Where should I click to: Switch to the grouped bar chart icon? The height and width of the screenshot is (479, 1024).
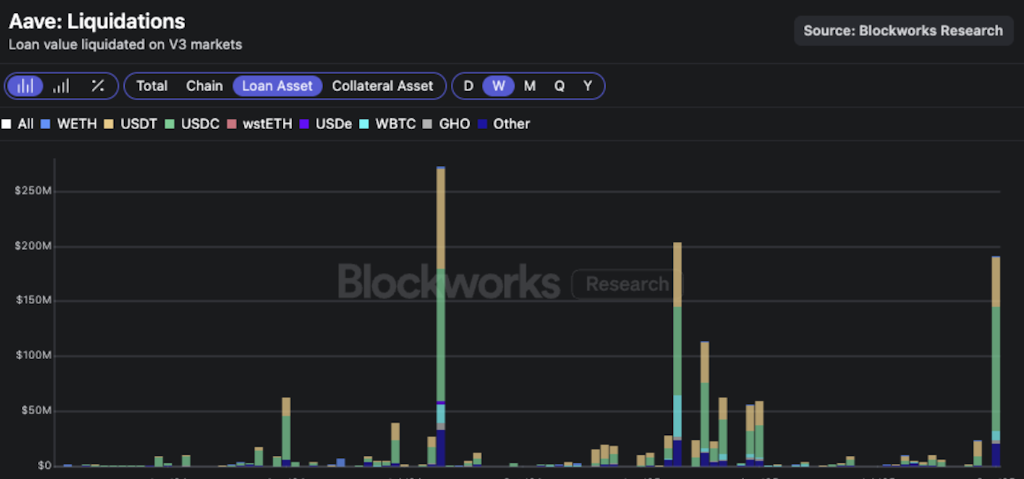click(x=61, y=86)
